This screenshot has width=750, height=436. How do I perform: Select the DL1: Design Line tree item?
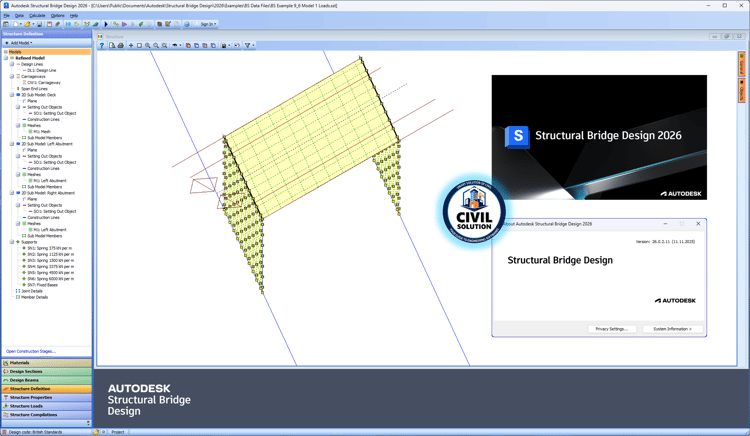41,70
